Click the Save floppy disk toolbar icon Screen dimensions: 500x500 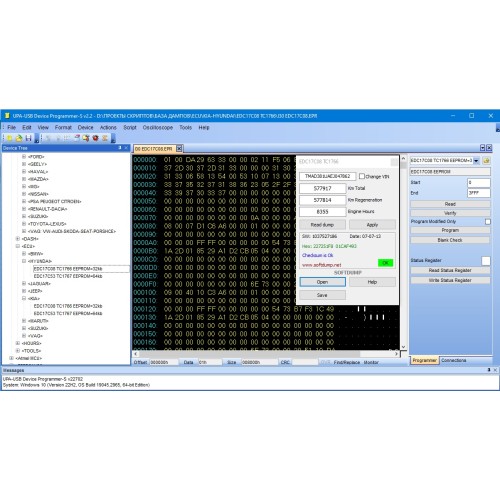point(28,138)
